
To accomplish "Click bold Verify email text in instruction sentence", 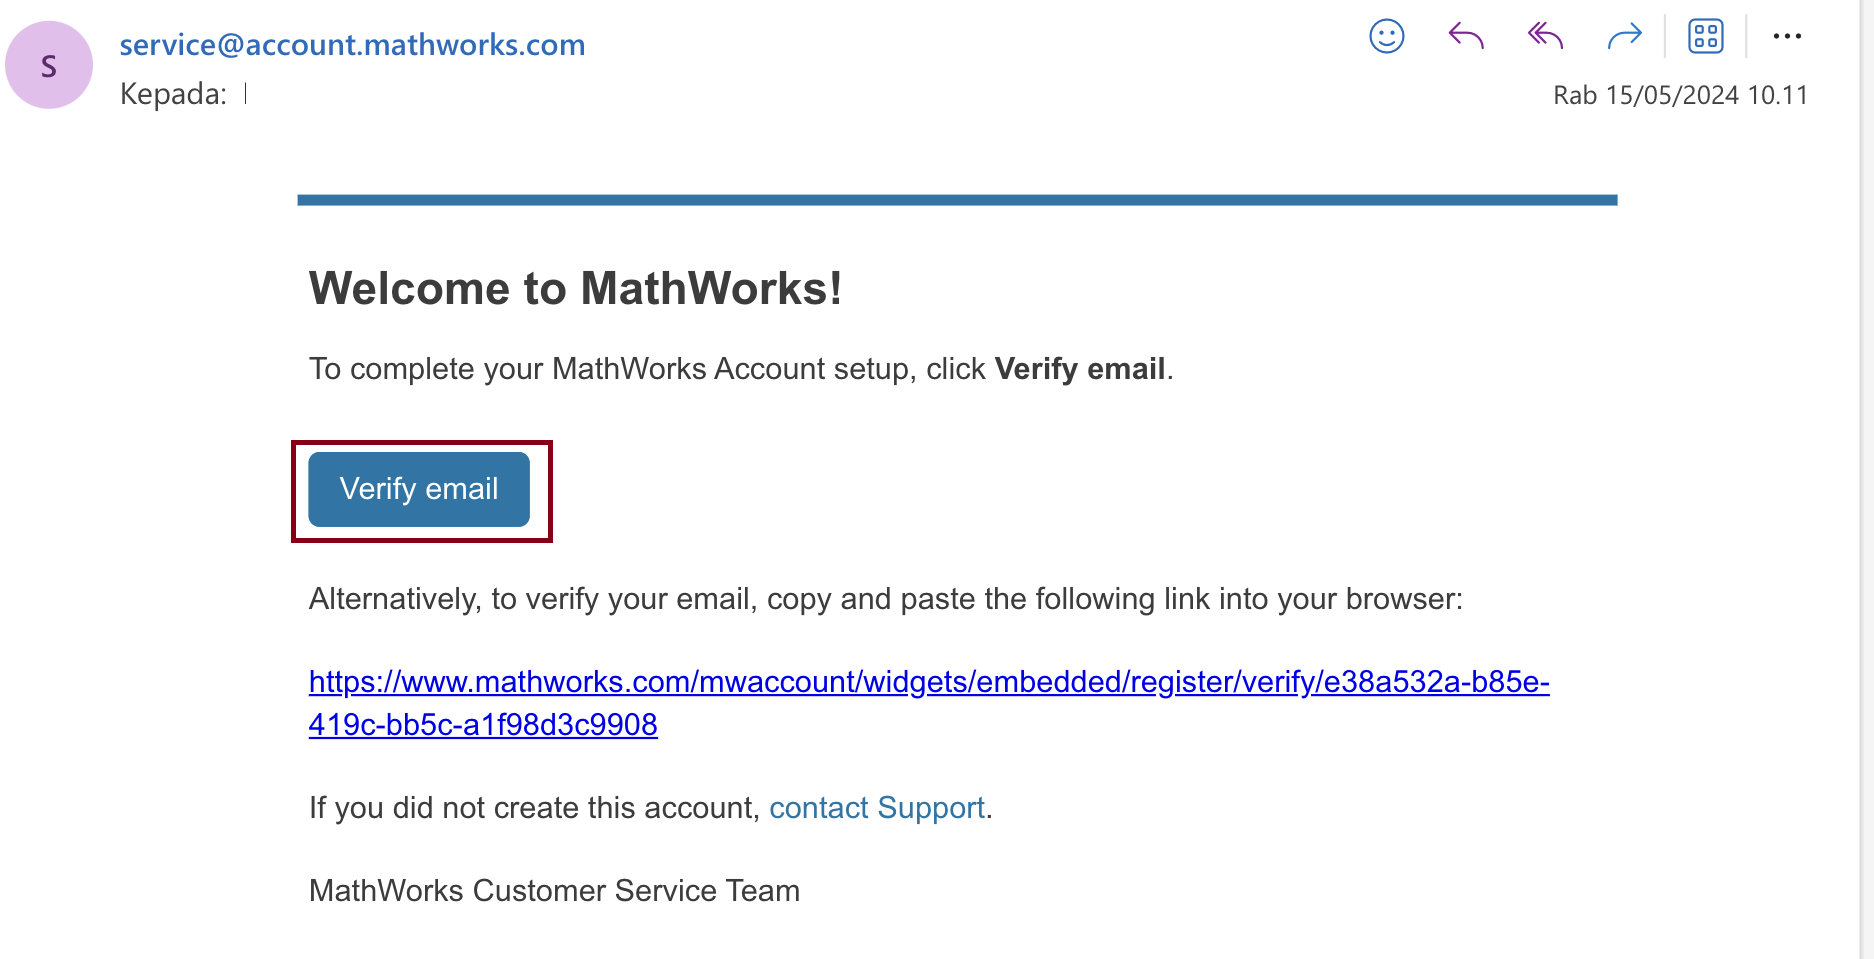I will 1079,369.
